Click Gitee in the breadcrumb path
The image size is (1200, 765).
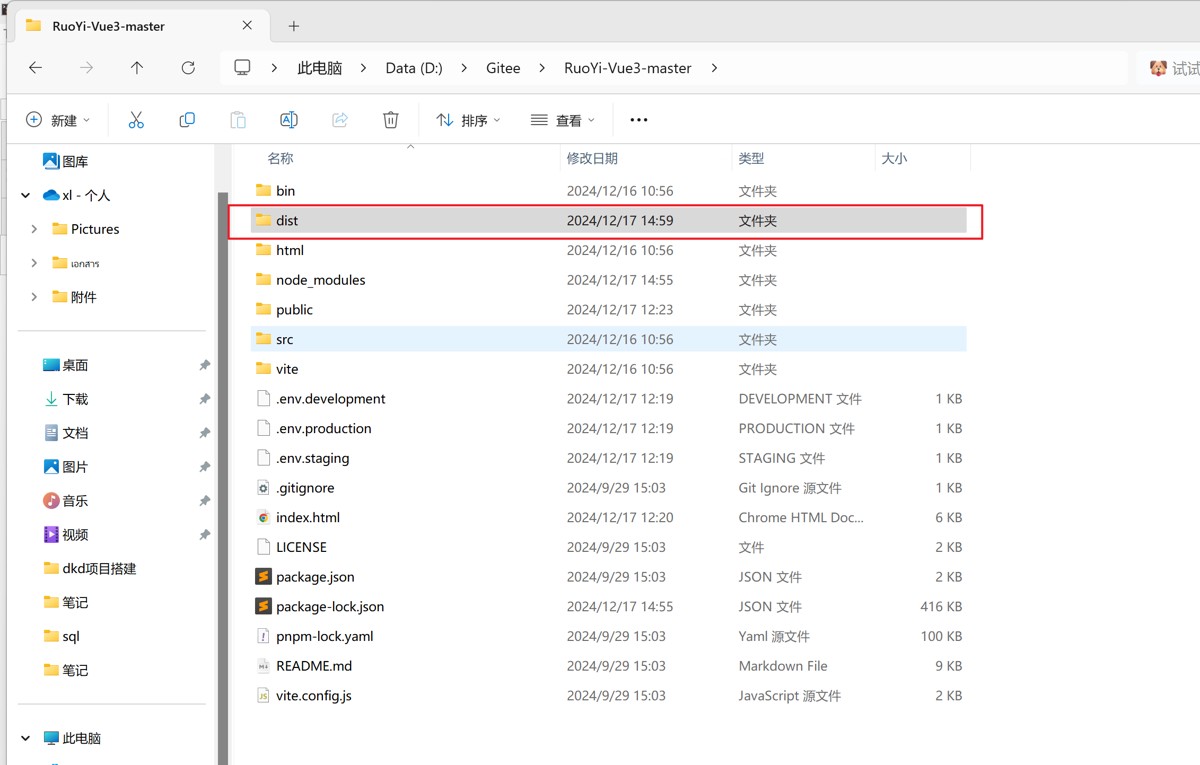click(x=503, y=68)
